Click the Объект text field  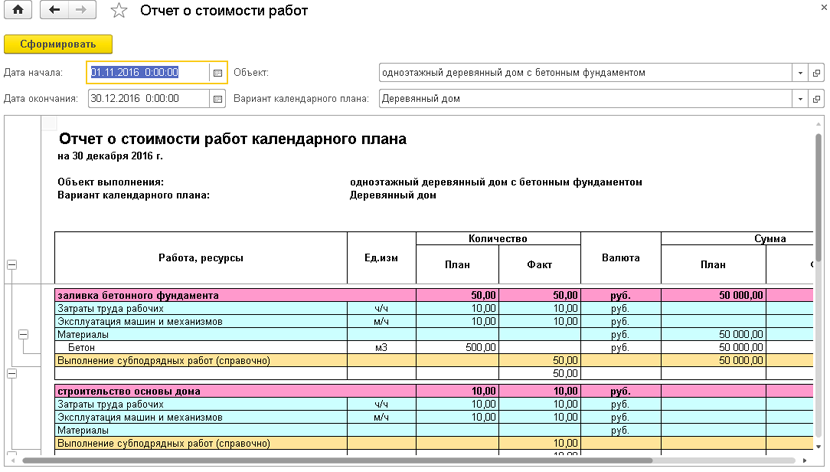coord(585,73)
